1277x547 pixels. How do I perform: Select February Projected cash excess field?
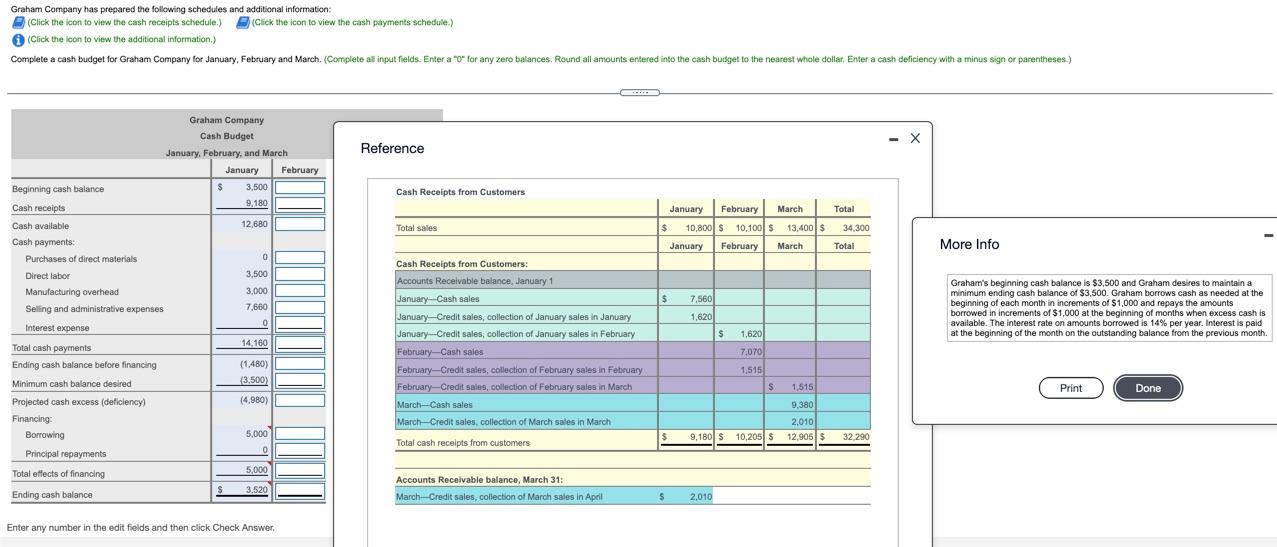click(301, 401)
